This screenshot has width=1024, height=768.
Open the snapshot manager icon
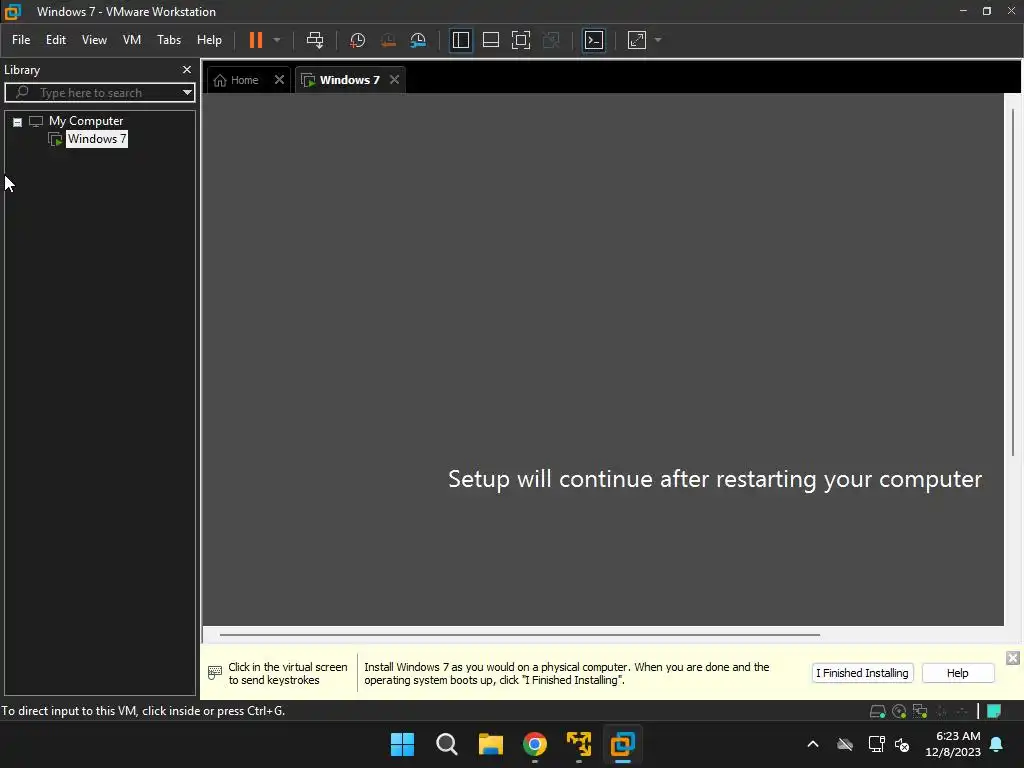(418, 40)
